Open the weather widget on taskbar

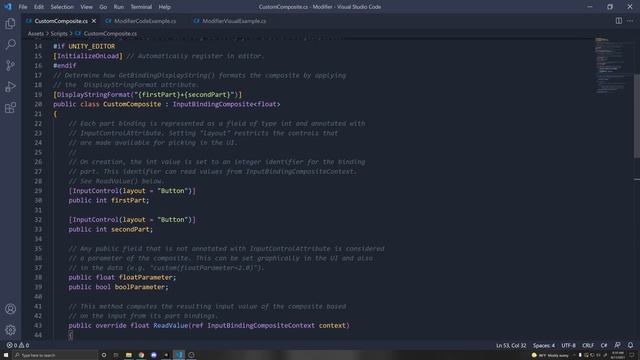tap(550, 355)
